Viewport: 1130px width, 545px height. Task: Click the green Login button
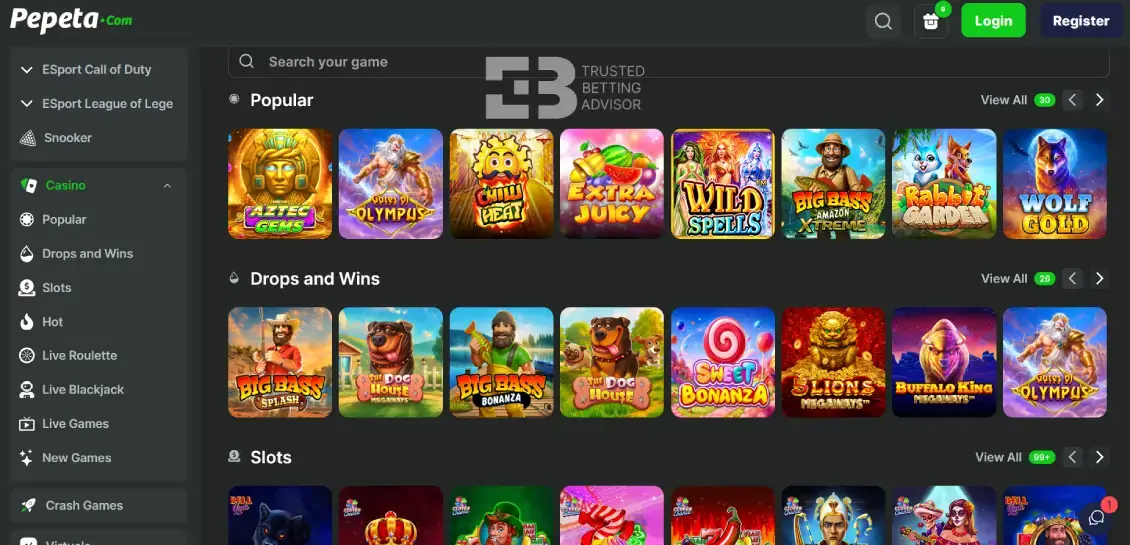pyautogui.click(x=993, y=21)
